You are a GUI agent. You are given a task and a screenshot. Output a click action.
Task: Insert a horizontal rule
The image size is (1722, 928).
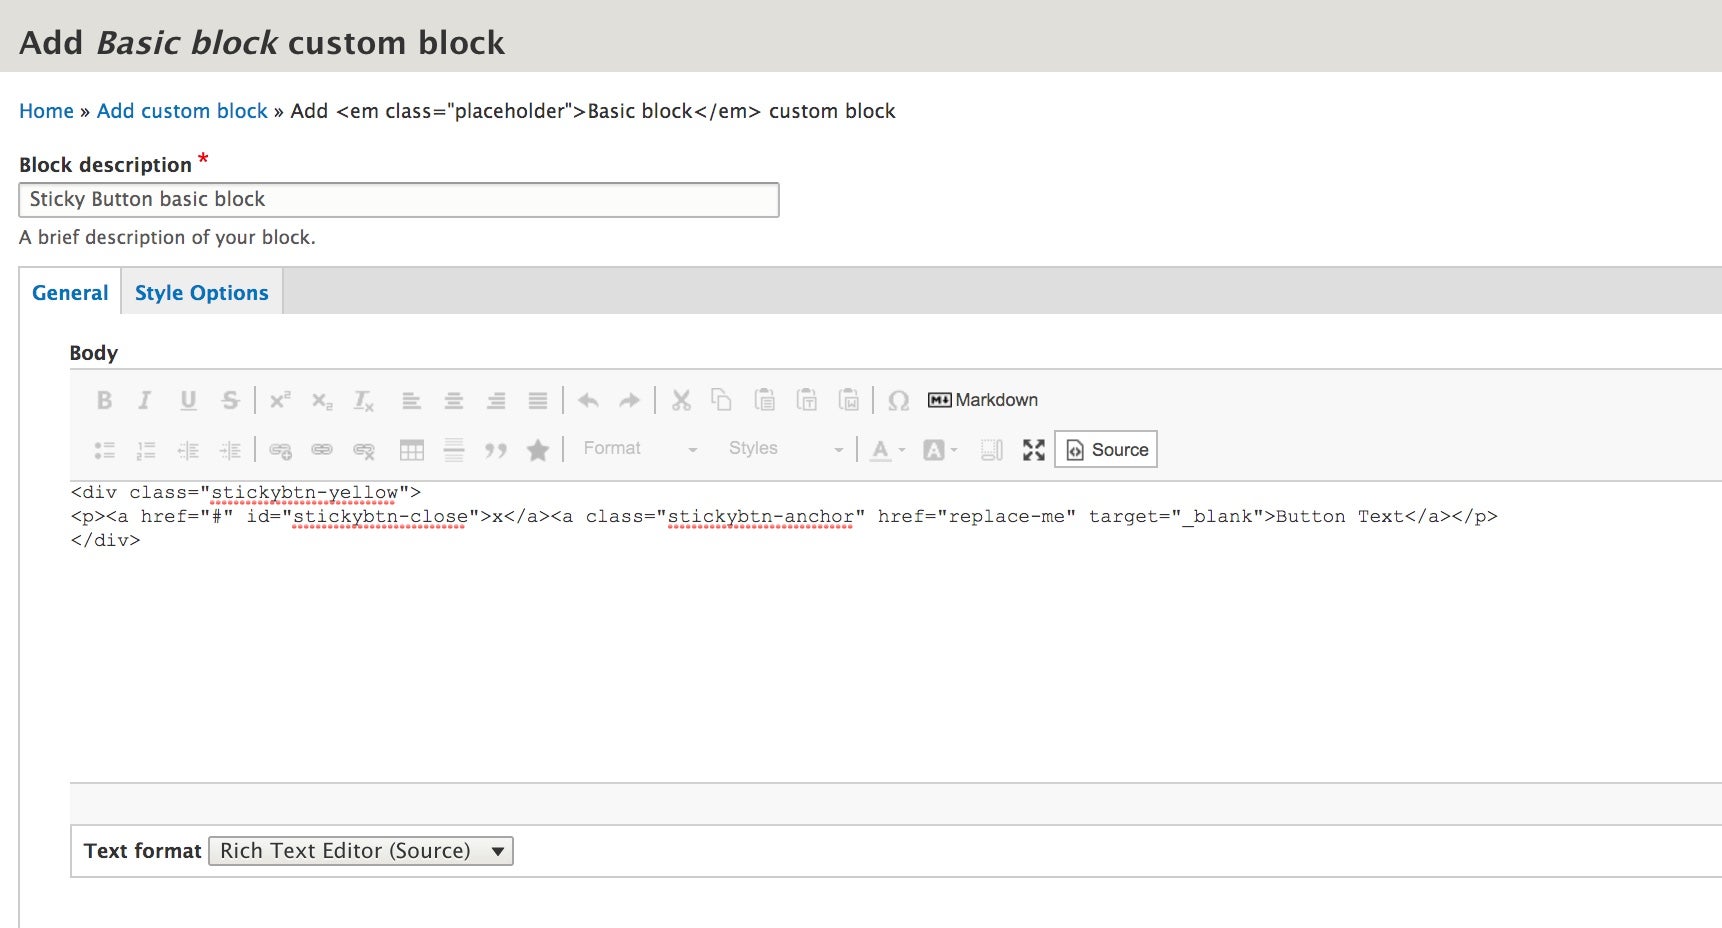pos(454,449)
